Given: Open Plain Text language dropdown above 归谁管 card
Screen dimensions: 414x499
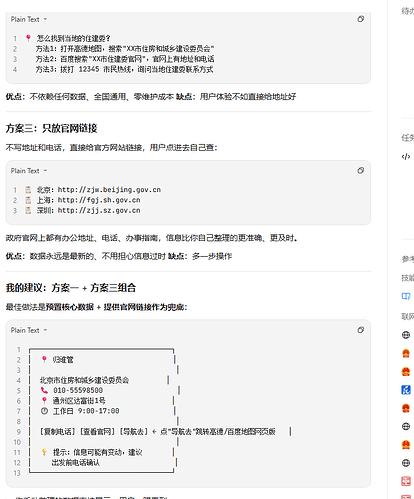Looking at the screenshot, I should coord(29,330).
